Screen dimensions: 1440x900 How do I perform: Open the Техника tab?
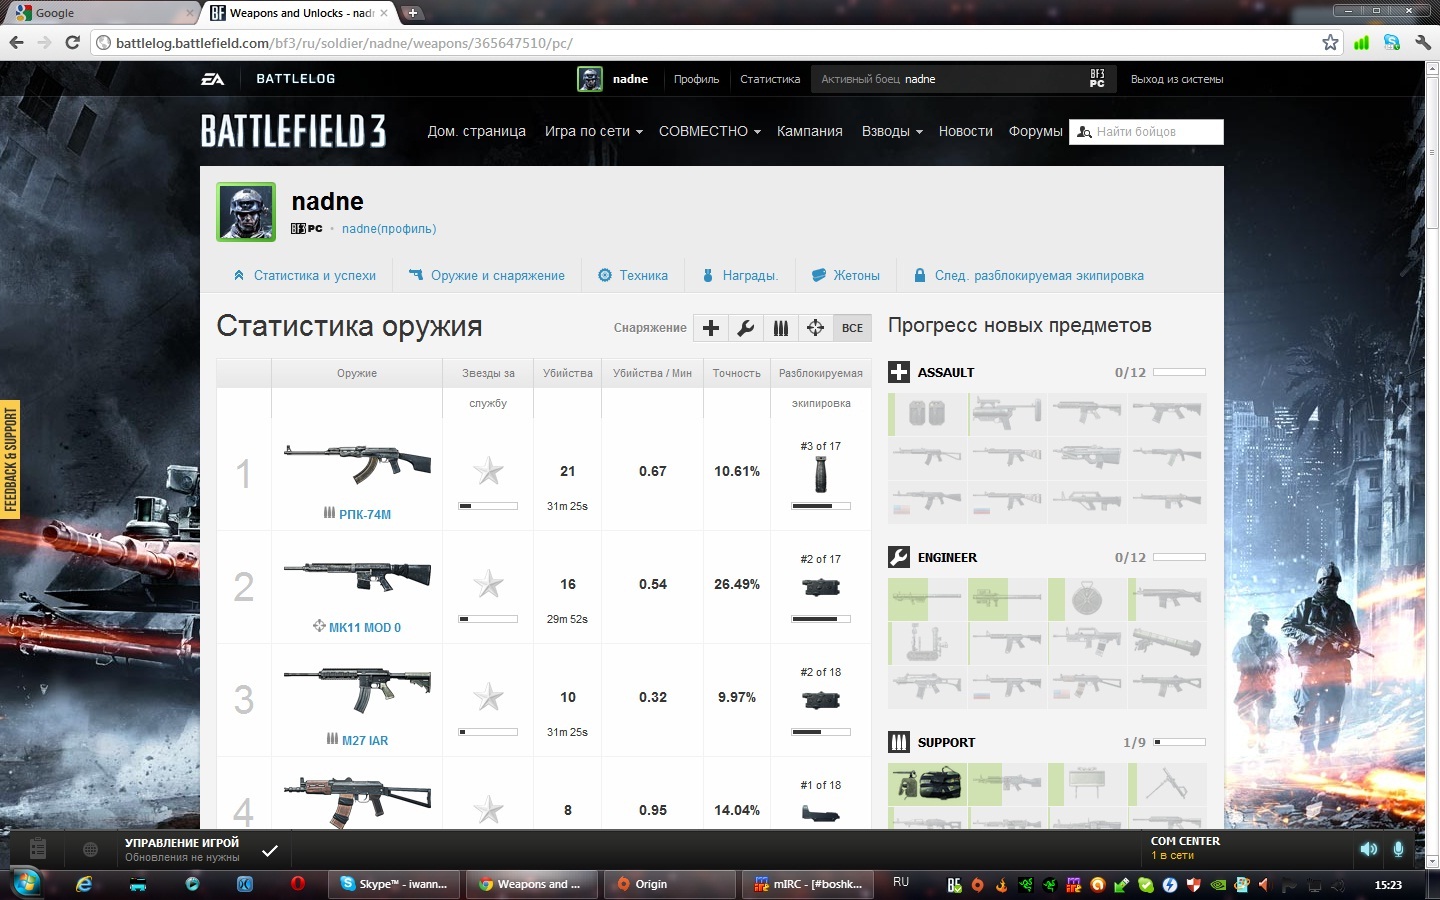click(x=633, y=275)
